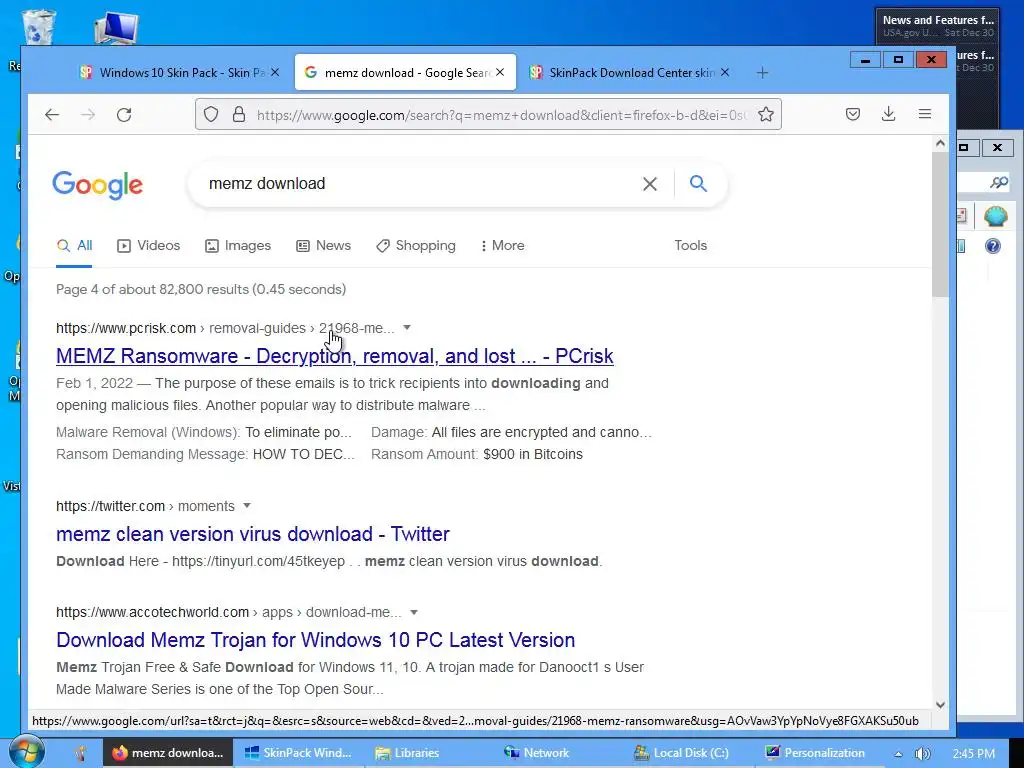Close the memz download Google Search tab
Image resolution: width=1024 pixels, height=768 pixels.
(500, 72)
